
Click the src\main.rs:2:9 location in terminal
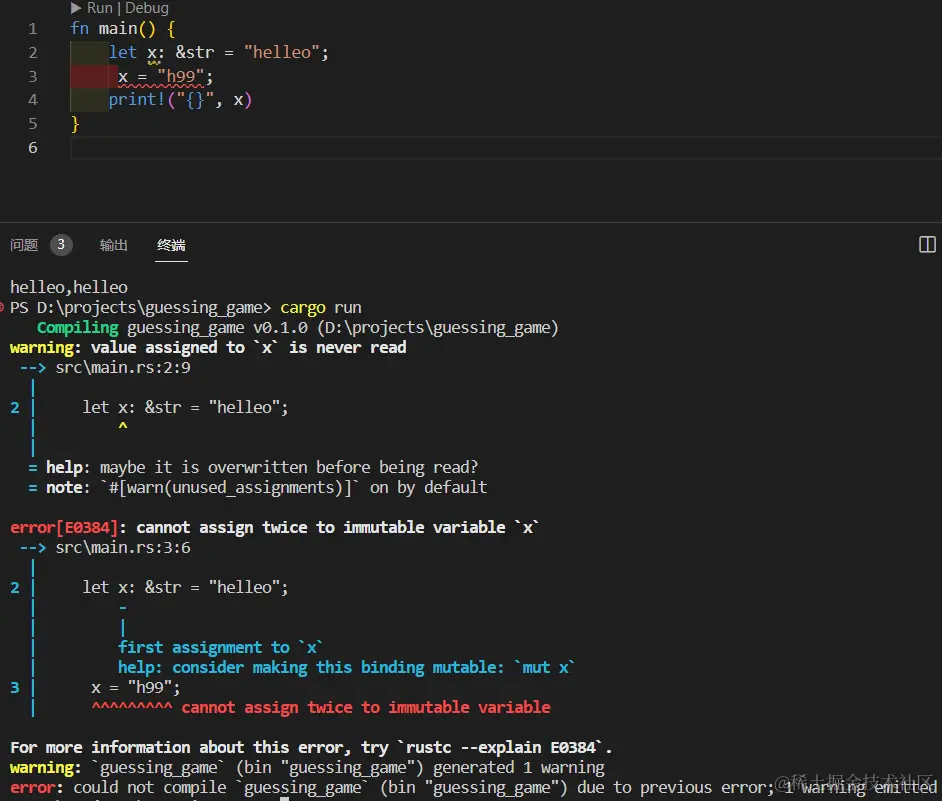pos(123,368)
